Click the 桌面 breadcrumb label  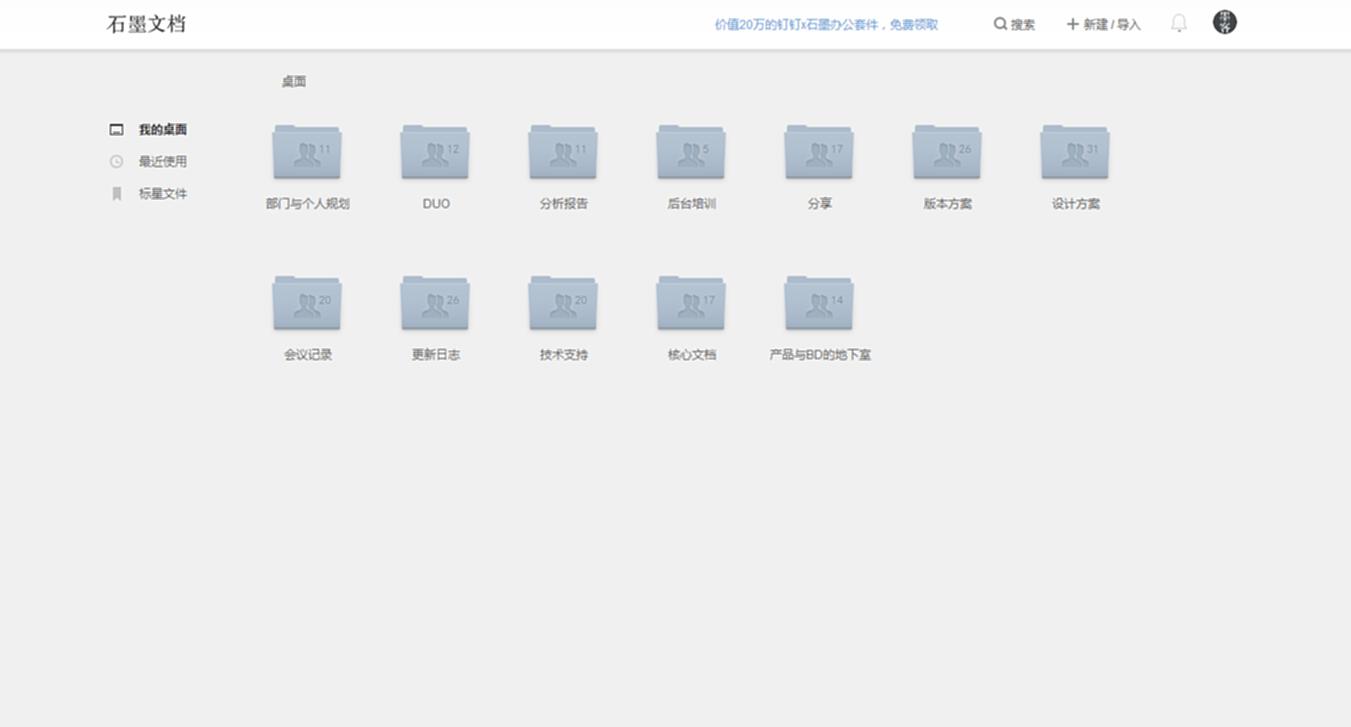tap(294, 82)
